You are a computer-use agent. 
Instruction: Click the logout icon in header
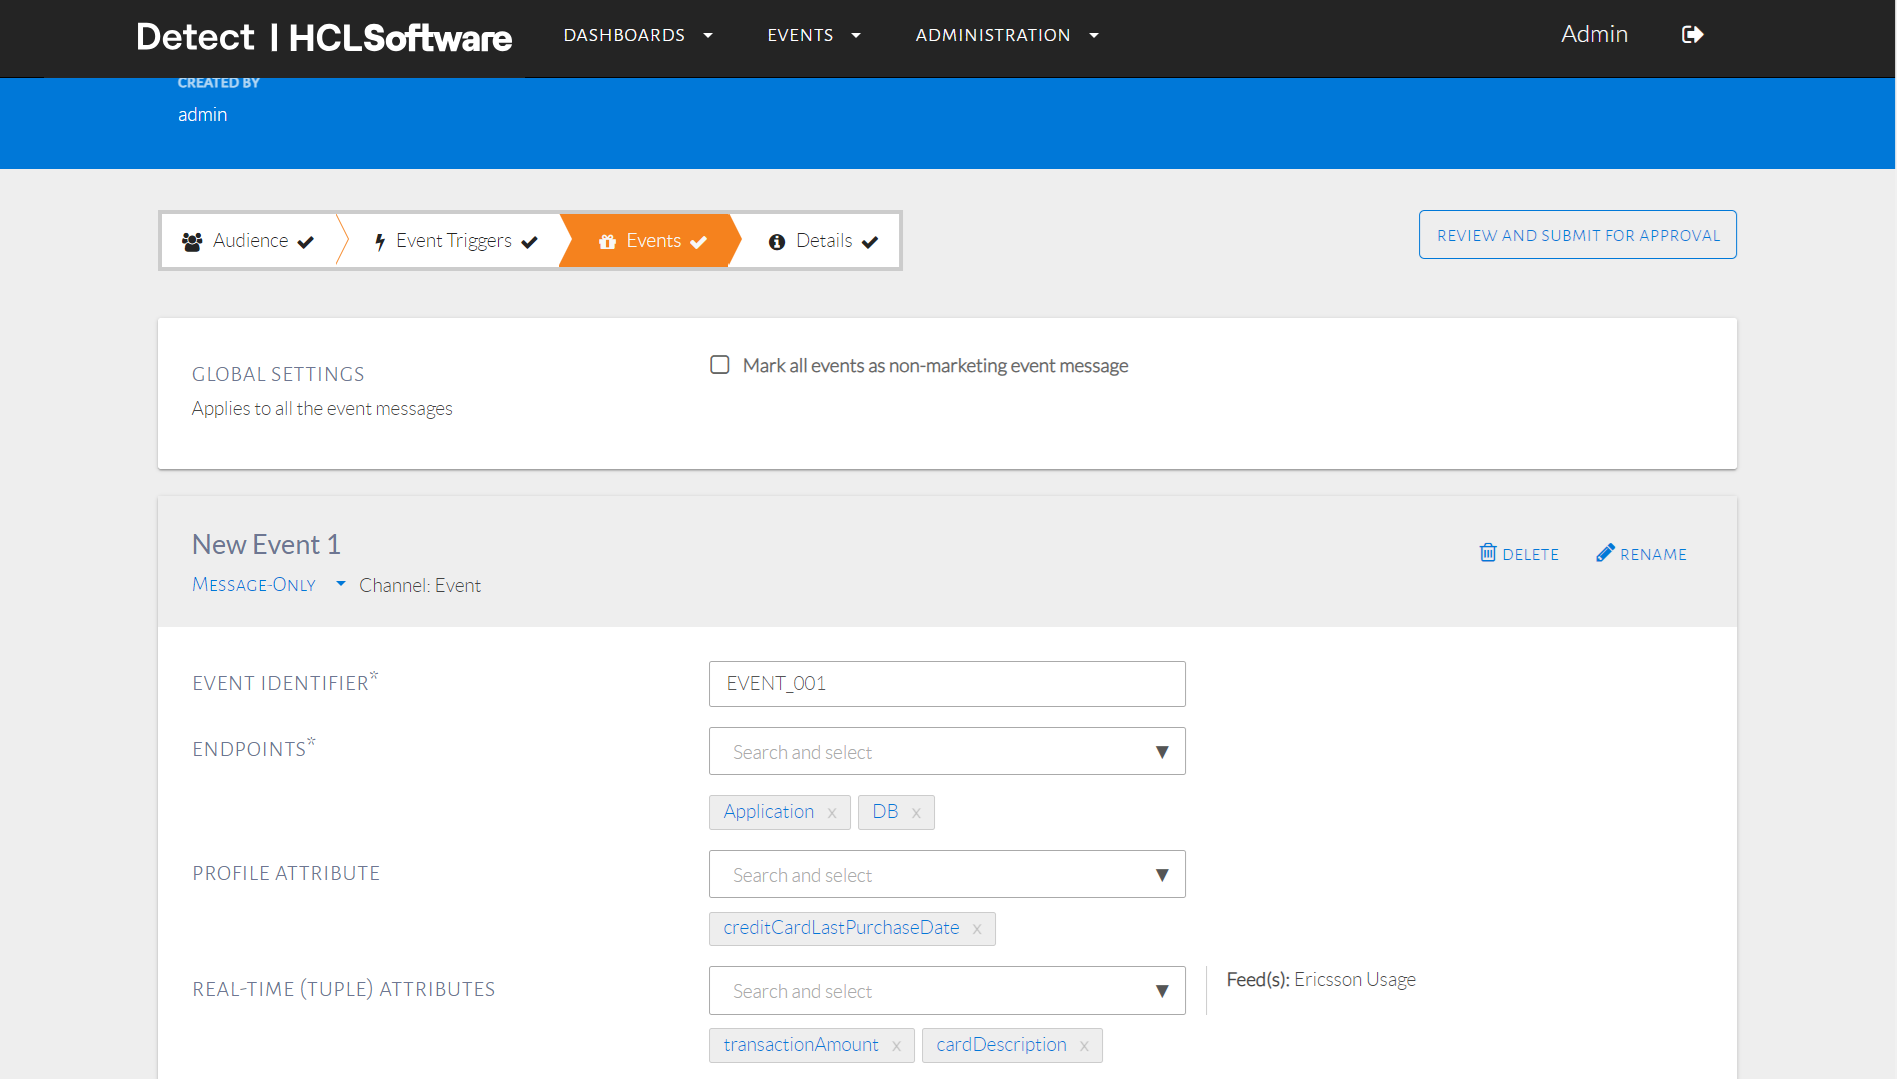tap(1692, 35)
